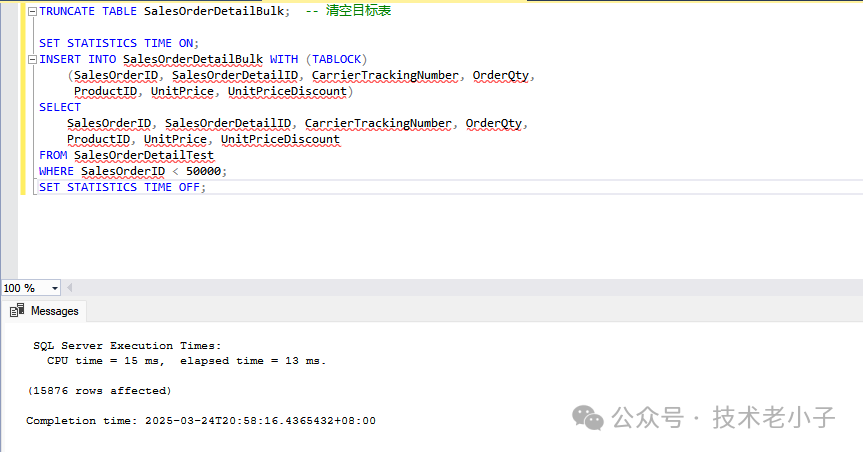
Task: Click the CarrierTrackingNumber column in SELECT list
Action: pos(378,123)
